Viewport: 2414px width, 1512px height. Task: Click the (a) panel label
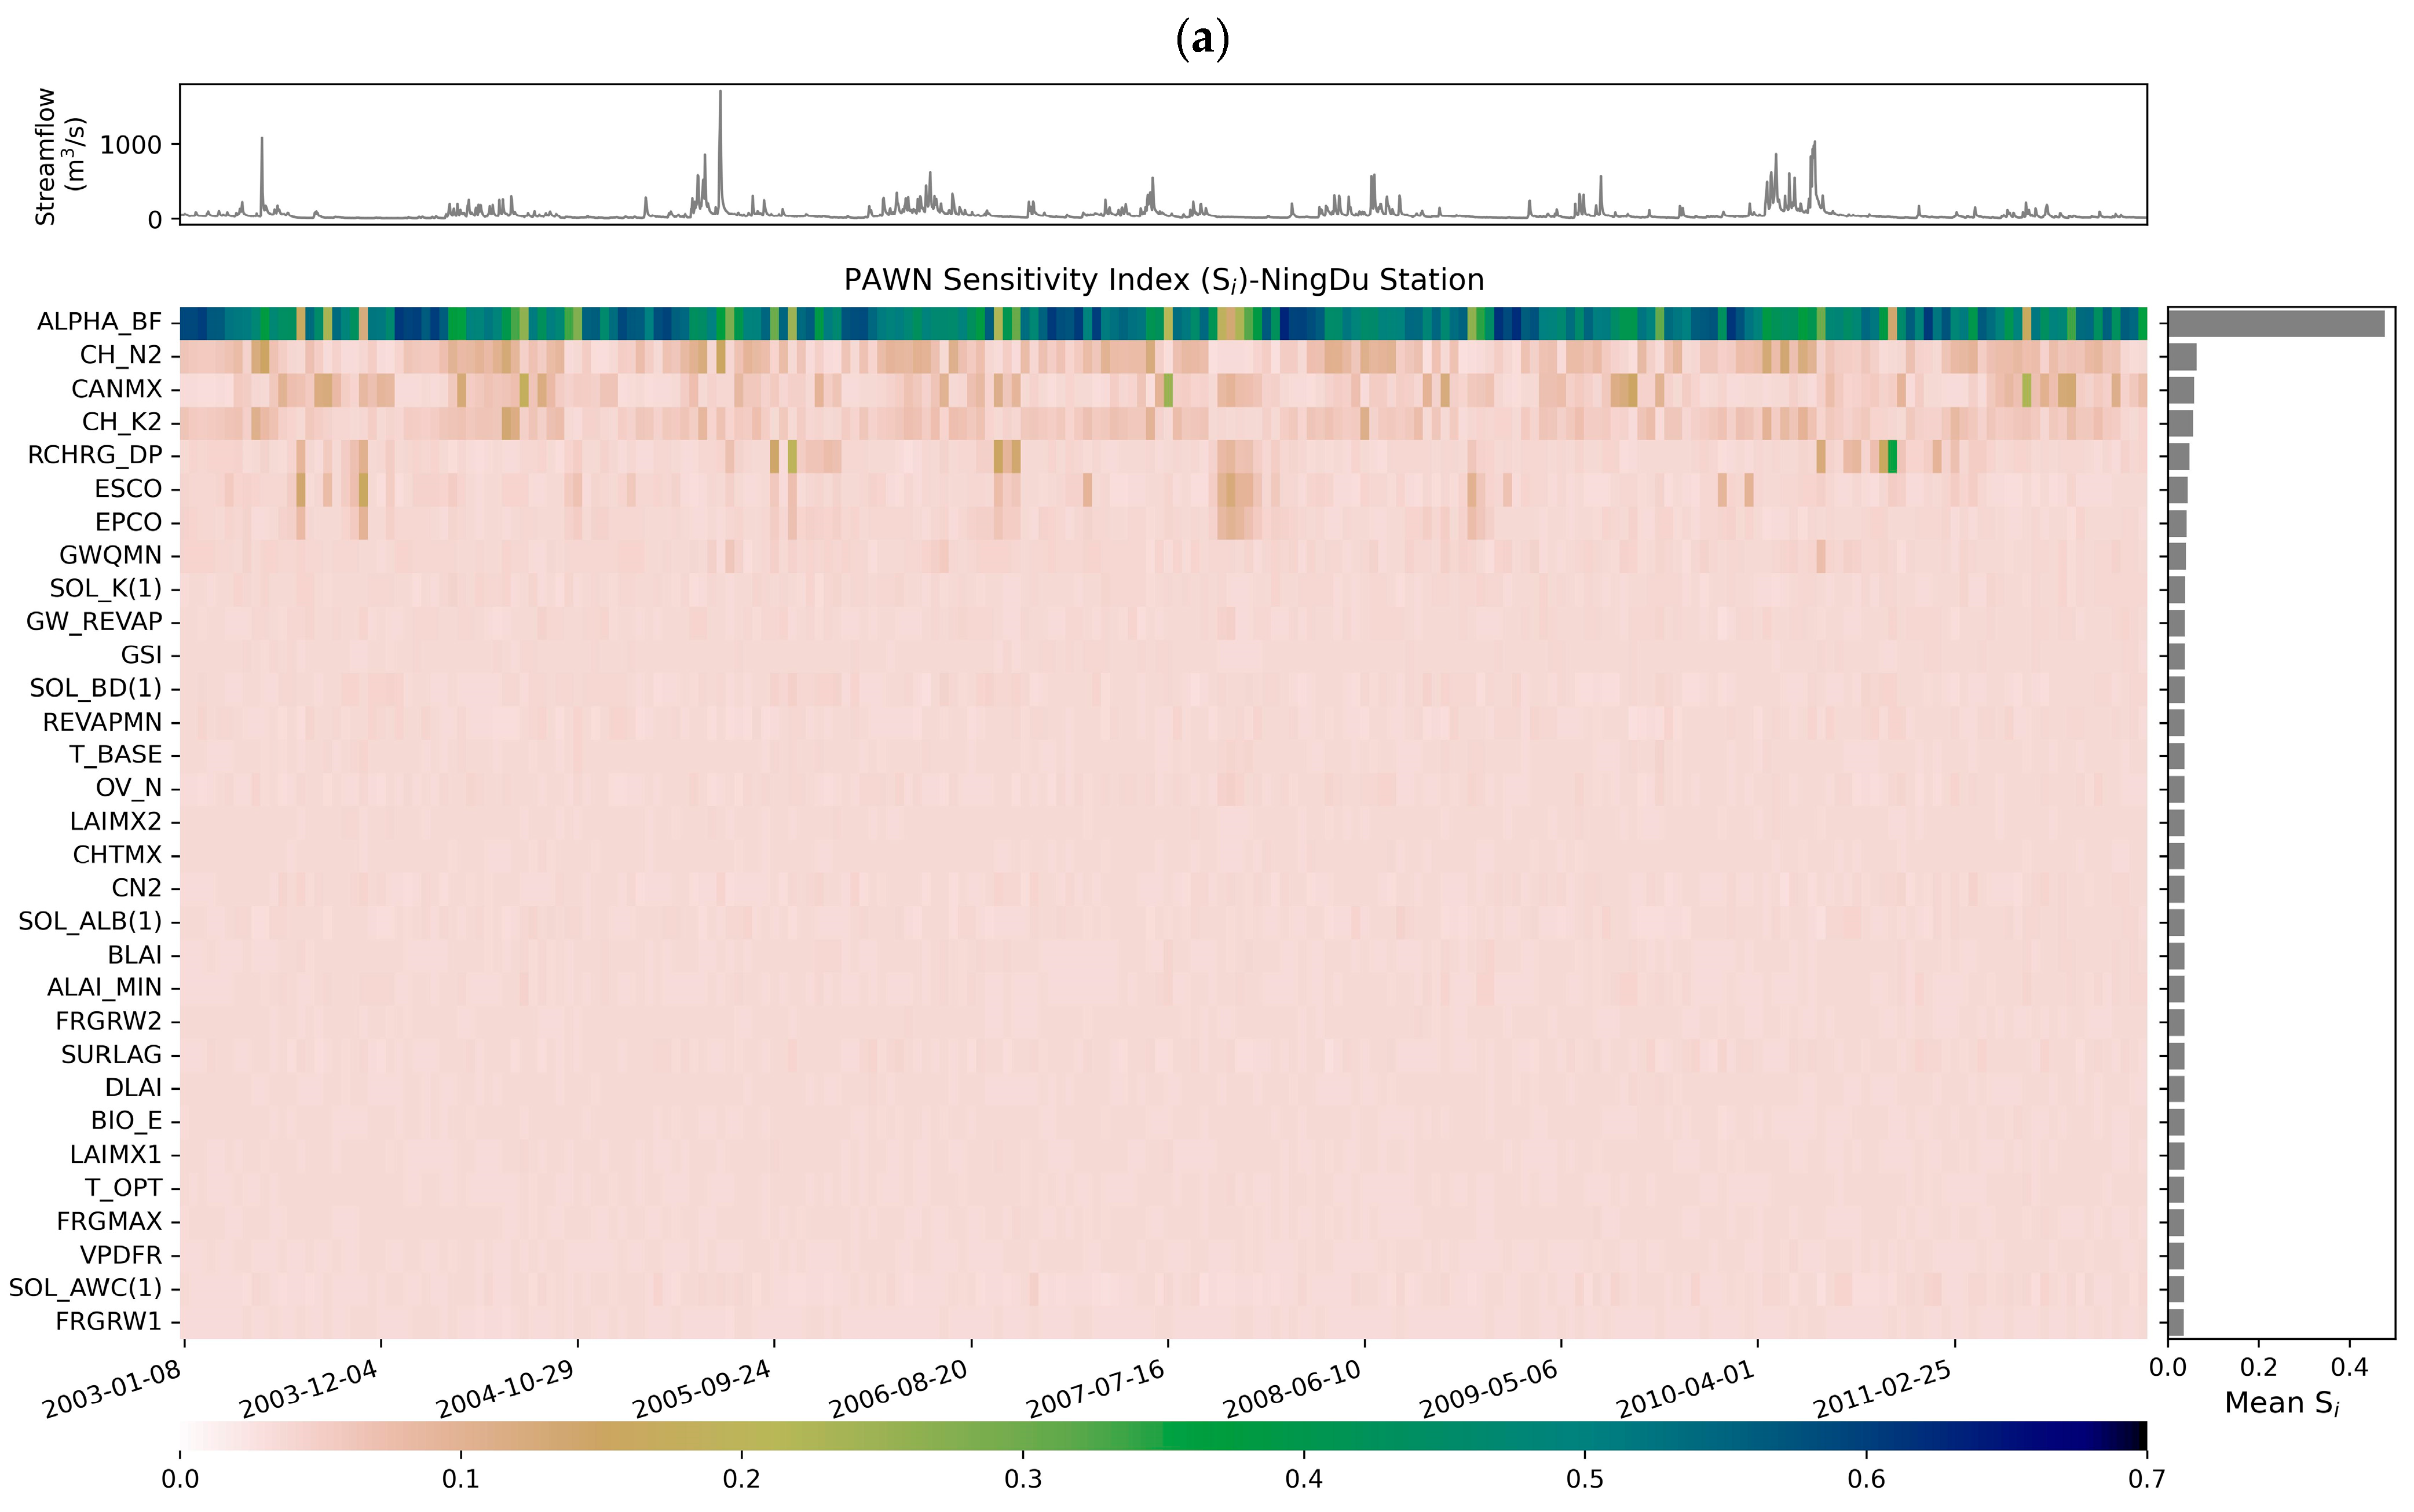pyautogui.click(x=1203, y=39)
